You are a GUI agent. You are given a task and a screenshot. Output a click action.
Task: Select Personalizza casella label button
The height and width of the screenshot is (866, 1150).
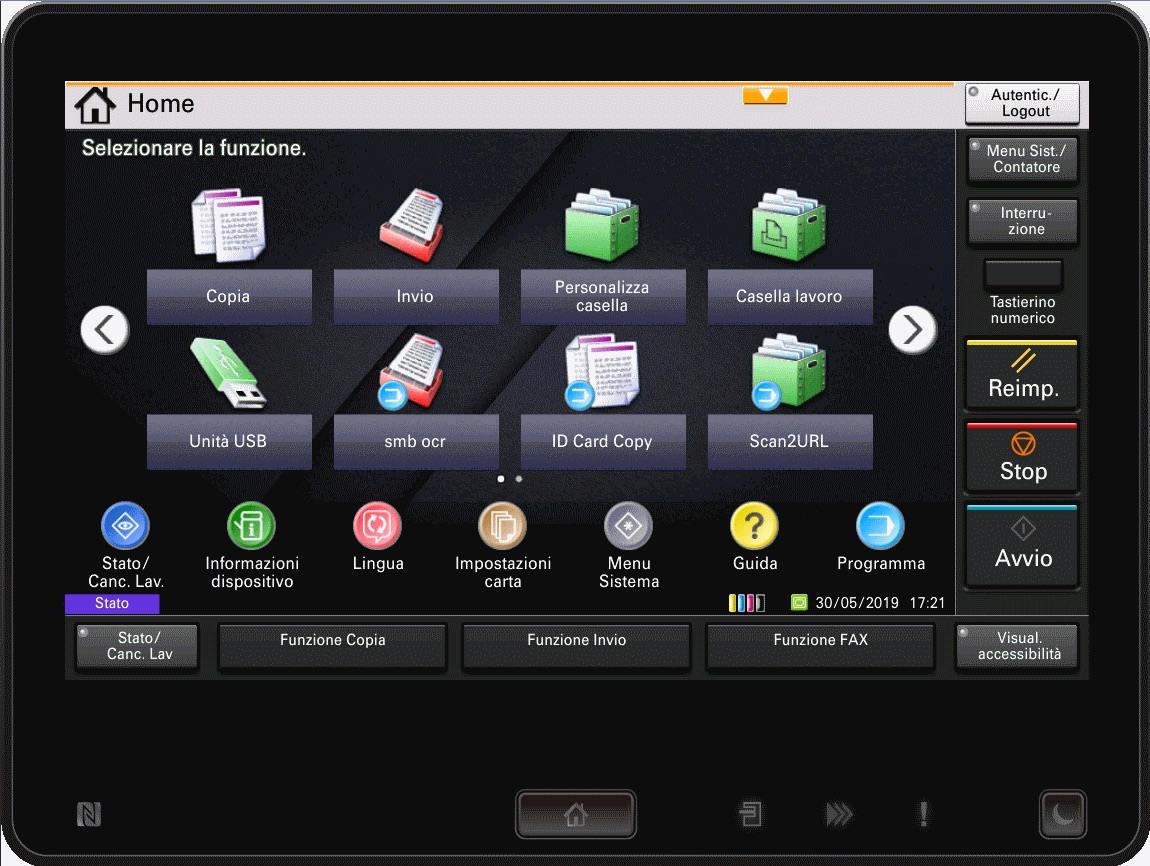(603, 297)
